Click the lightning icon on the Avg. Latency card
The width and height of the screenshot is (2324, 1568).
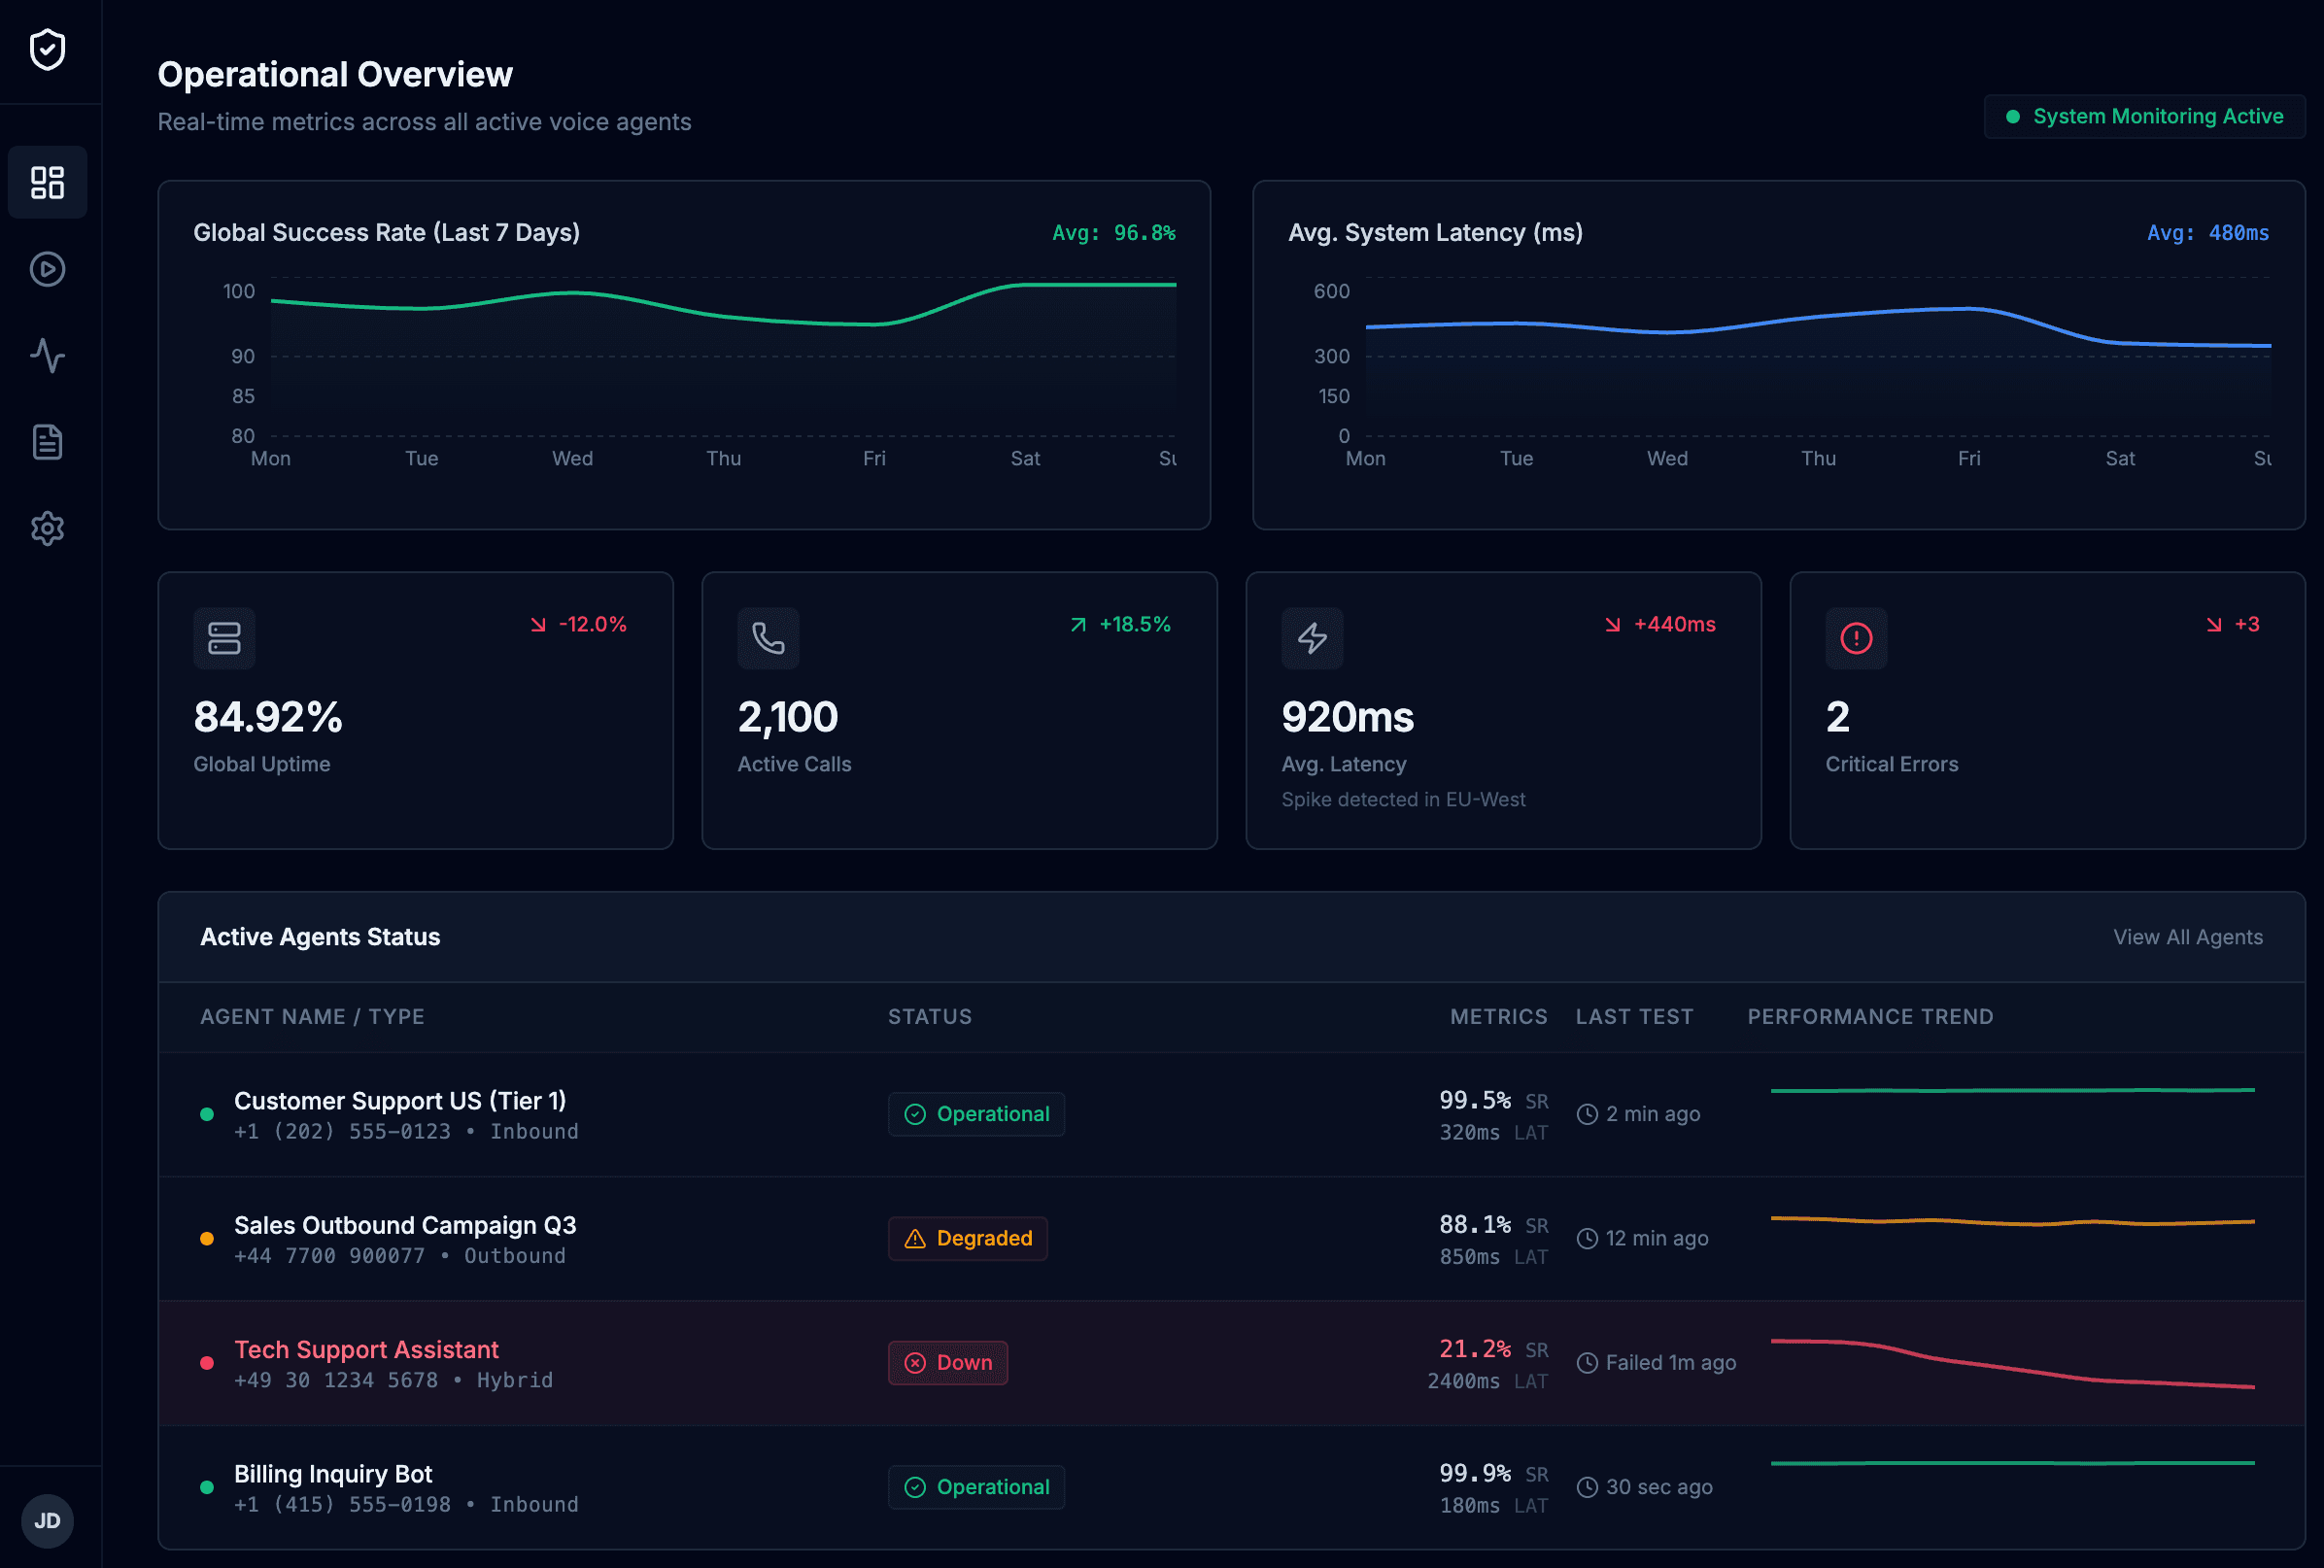pyautogui.click(x=1312, y=638)
